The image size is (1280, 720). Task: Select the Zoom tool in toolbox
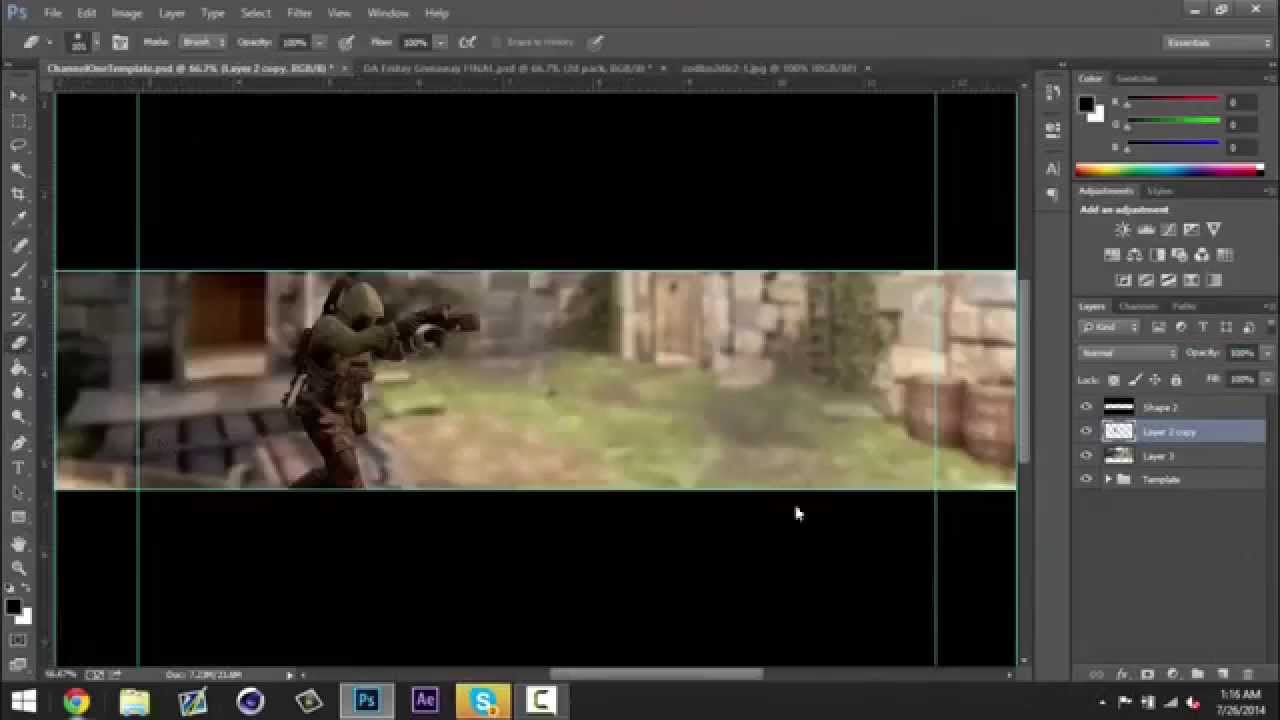18,568
